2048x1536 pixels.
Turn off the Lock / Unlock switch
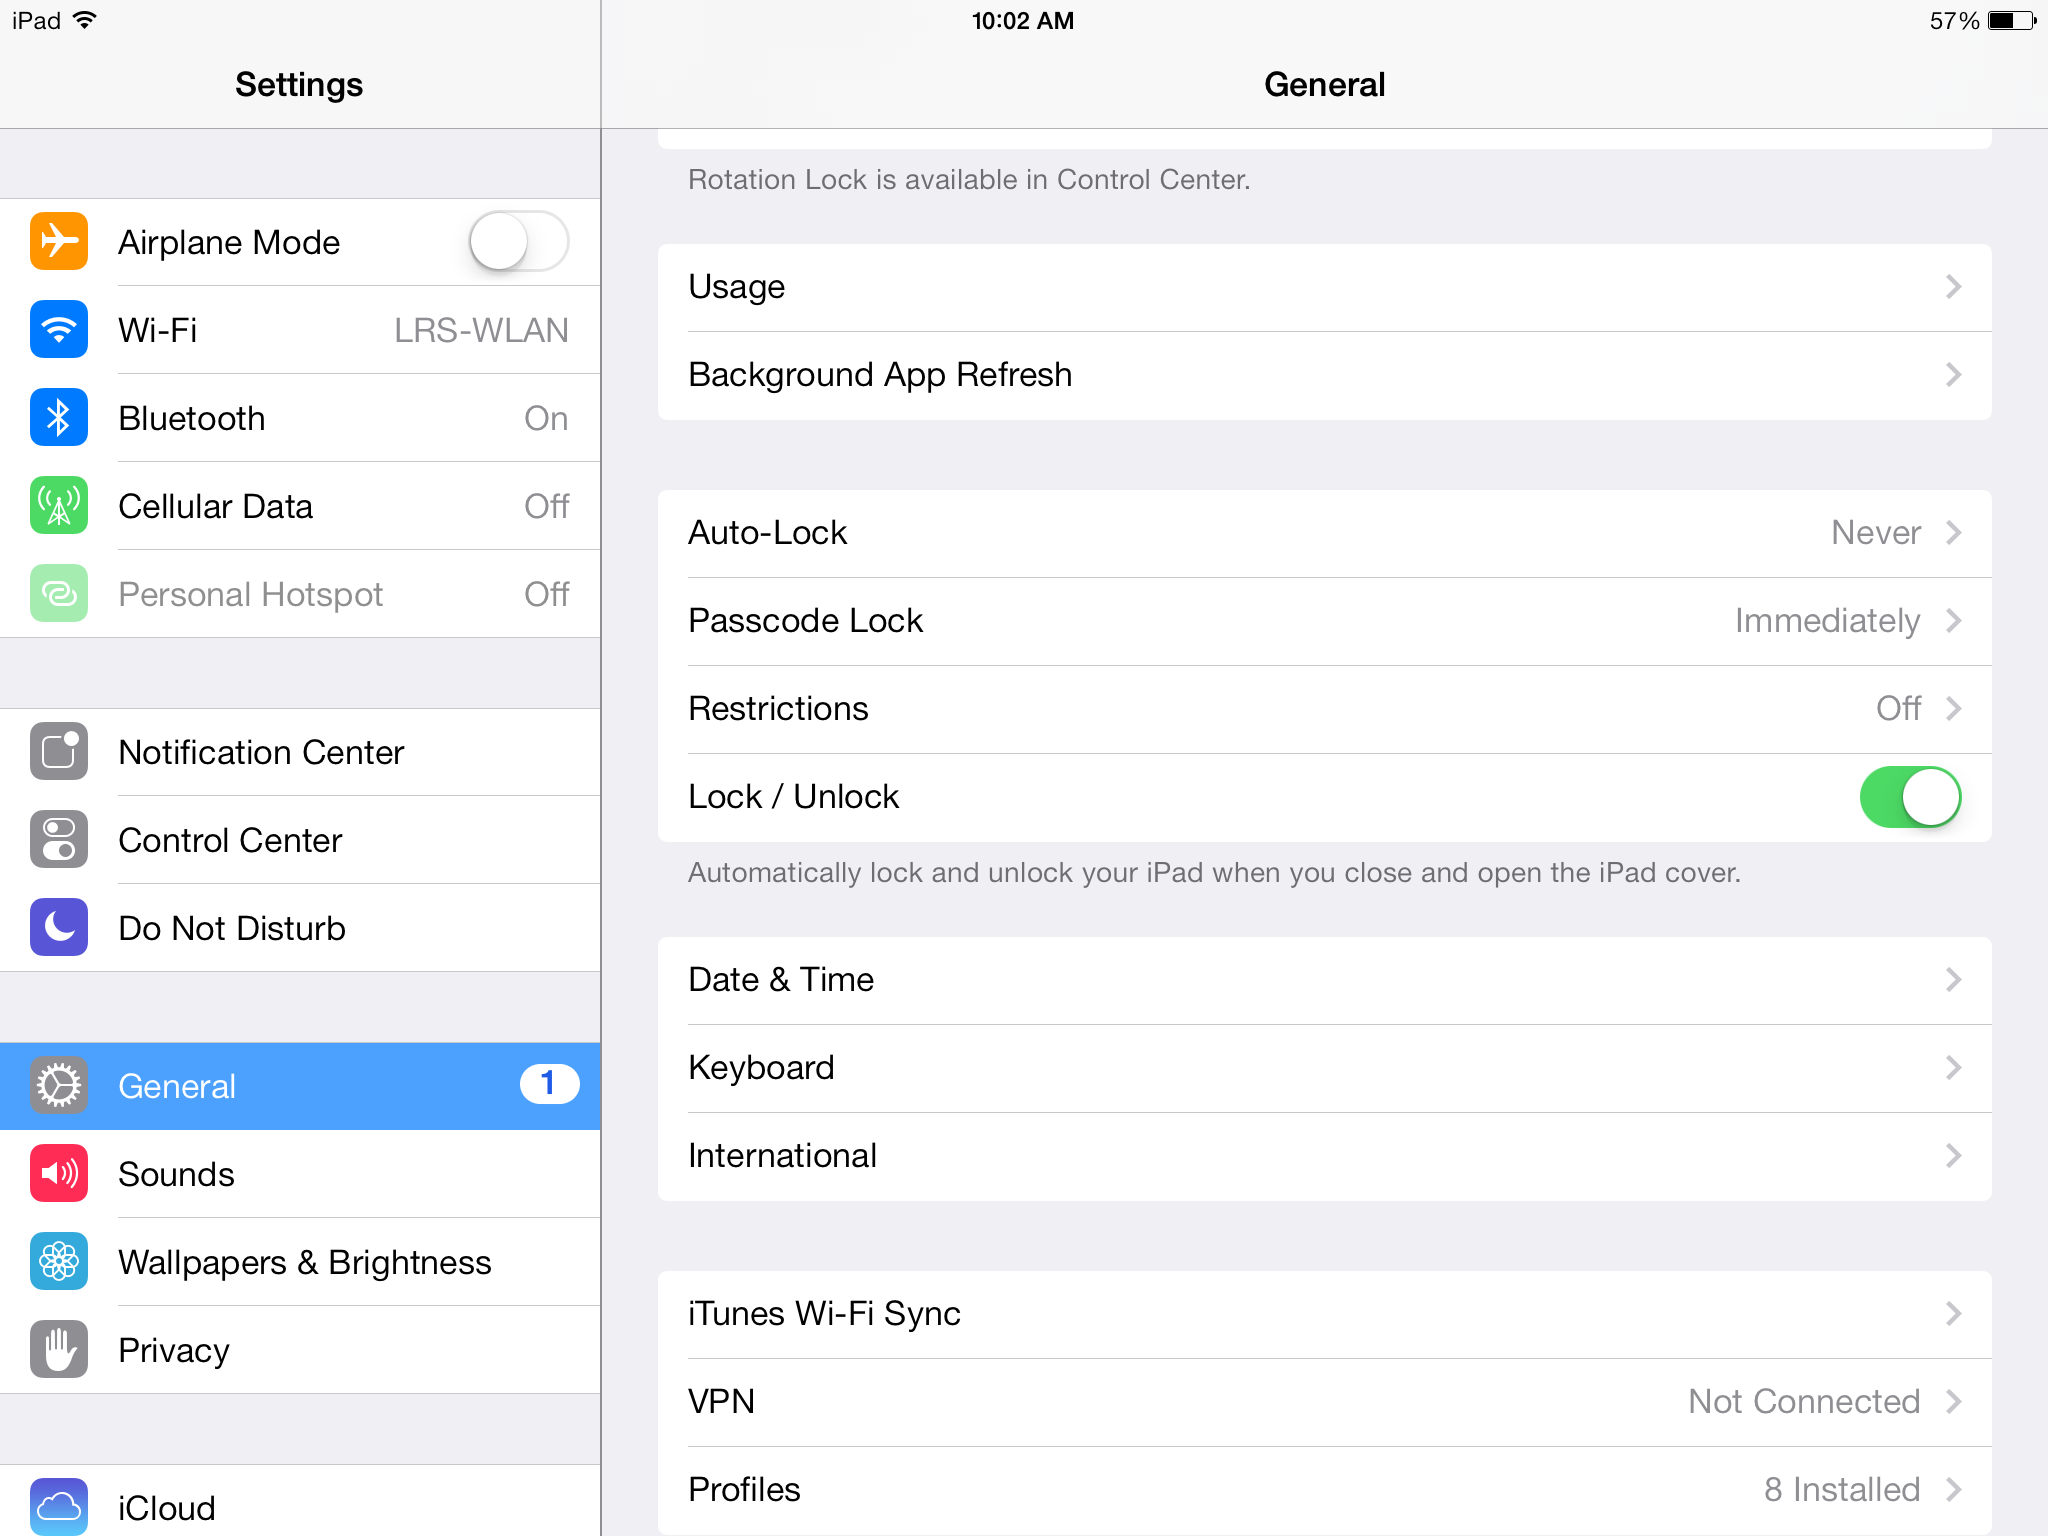(1909, 797)
